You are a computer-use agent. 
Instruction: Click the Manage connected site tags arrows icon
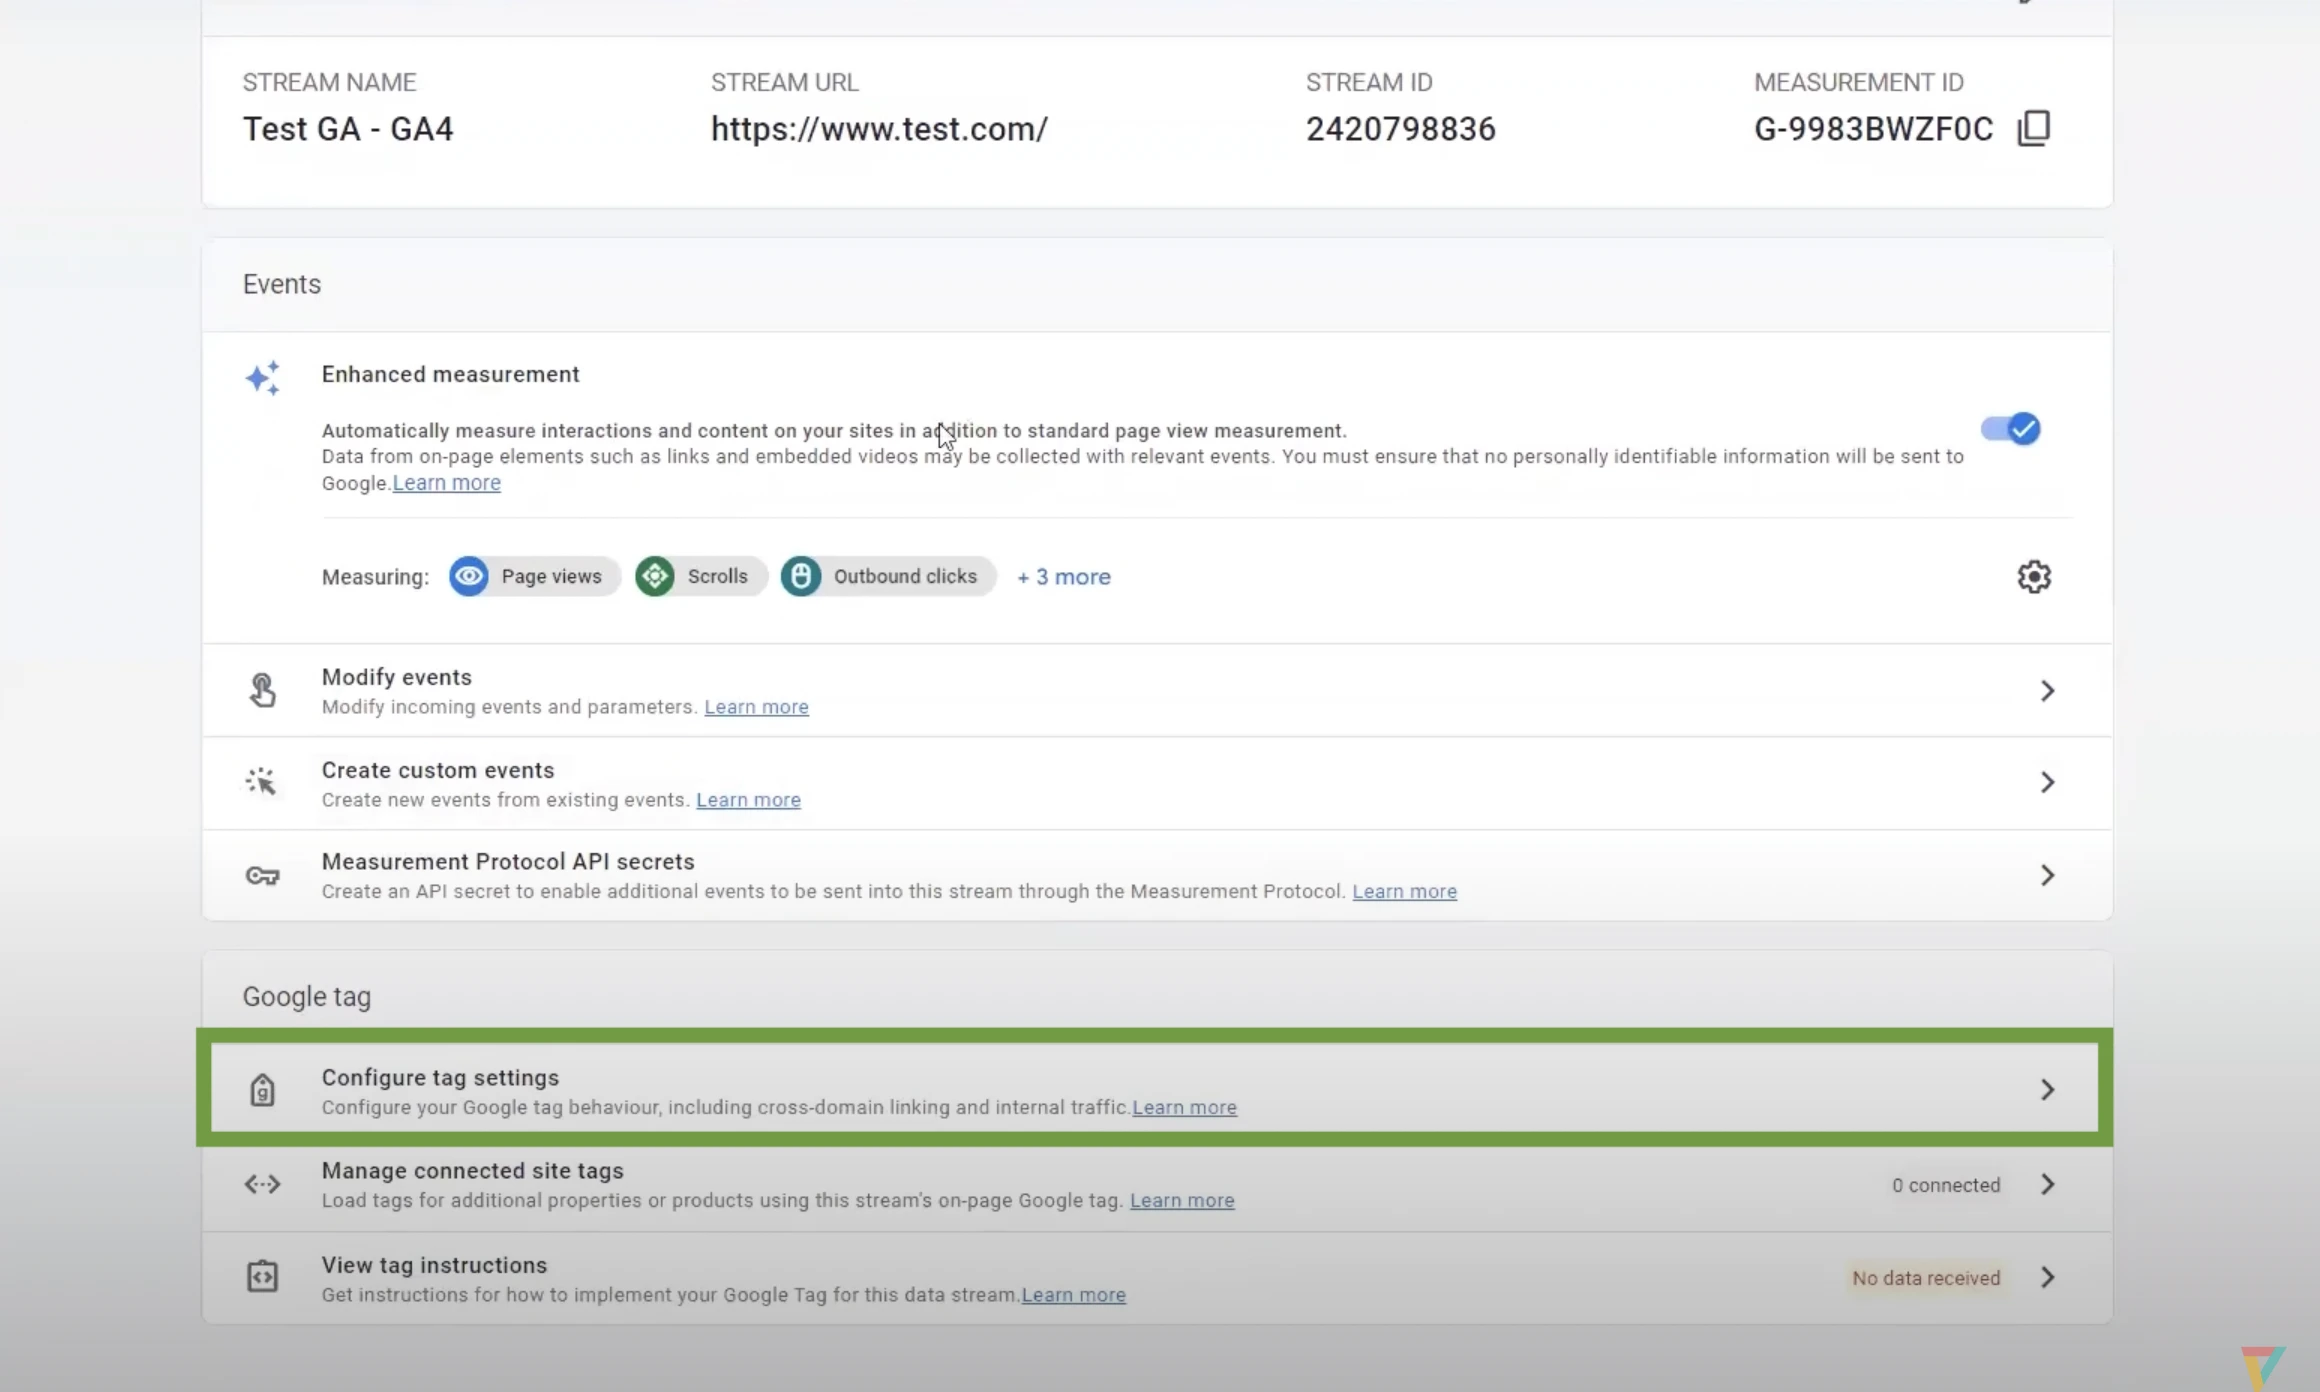click(x=262, y=1185)
